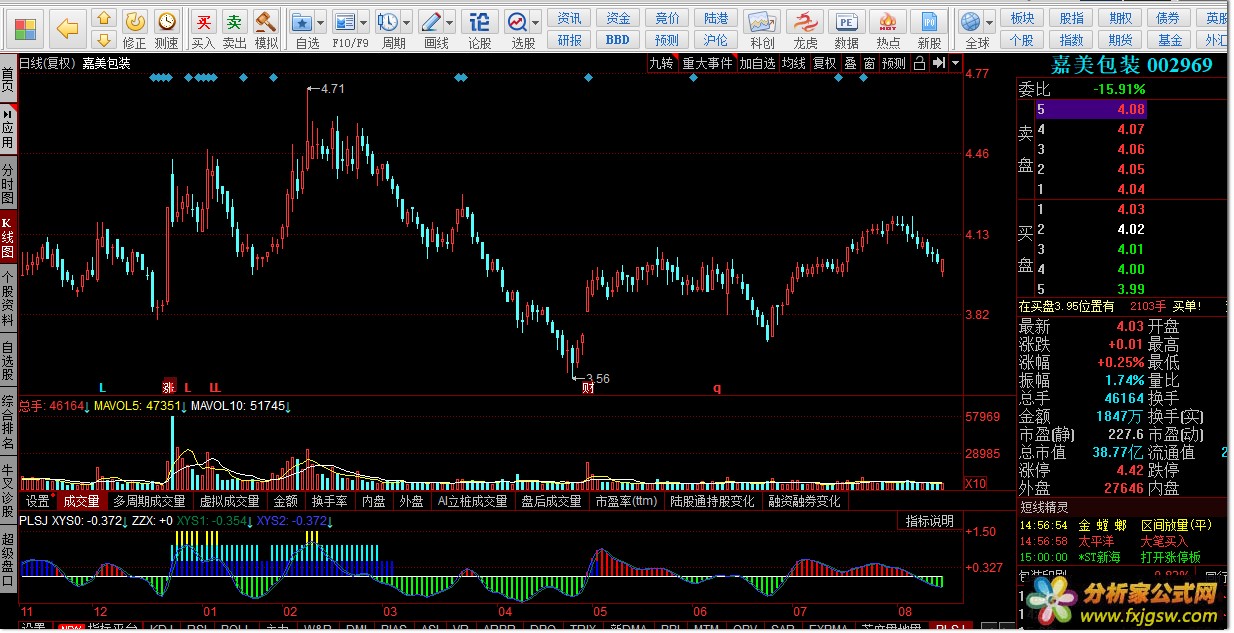Toggle 重大事件 major events display
The image size is (1234, 633).
click(x=707, y=62)
